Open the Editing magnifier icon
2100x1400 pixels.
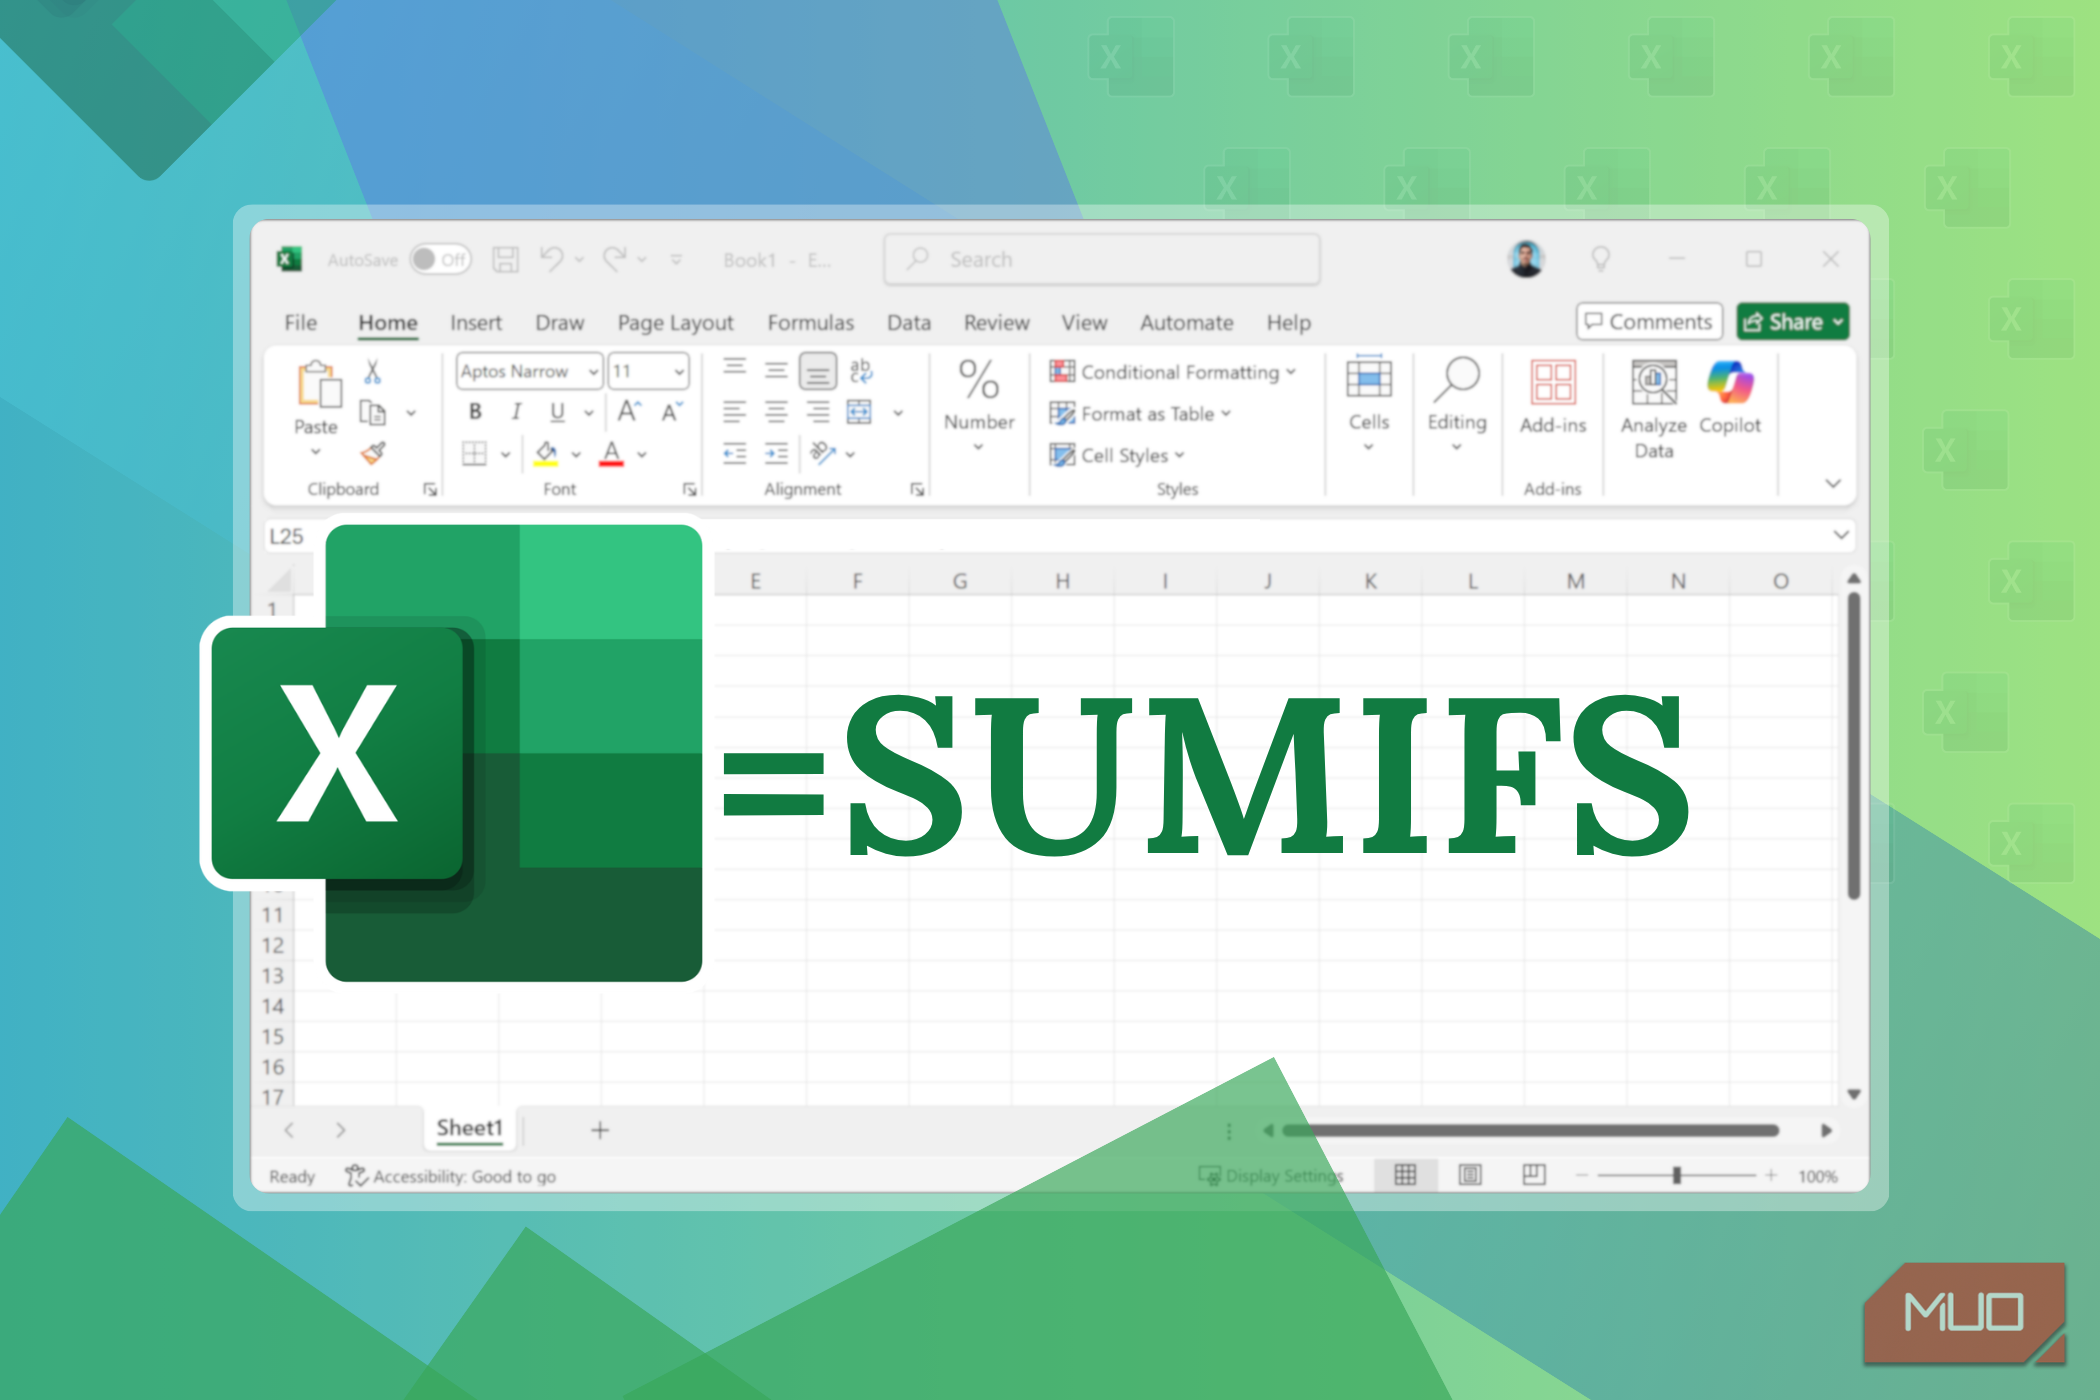1457,380
